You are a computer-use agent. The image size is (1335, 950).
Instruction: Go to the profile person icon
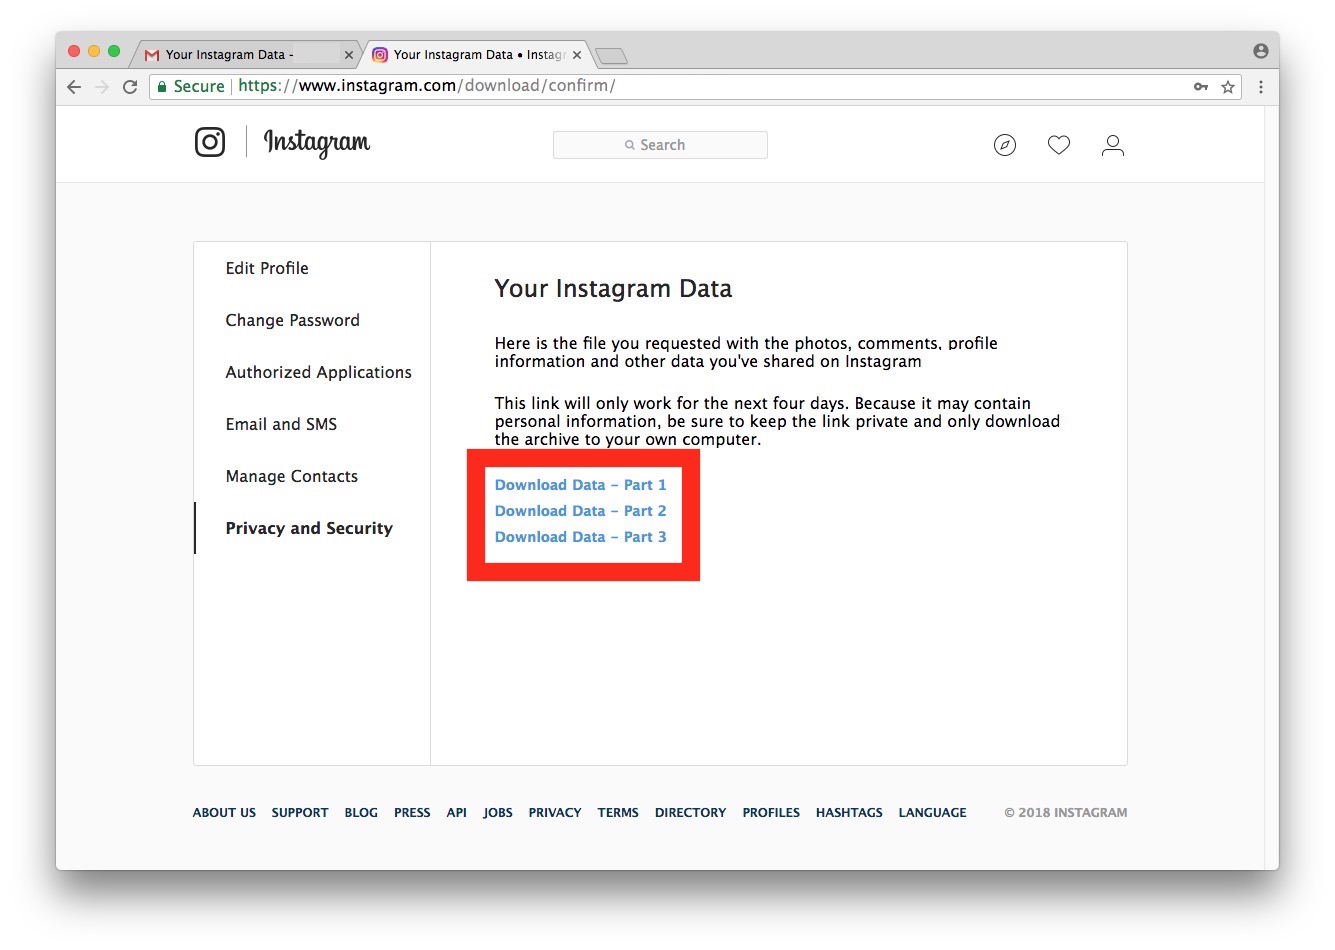tap(1113, 145)
